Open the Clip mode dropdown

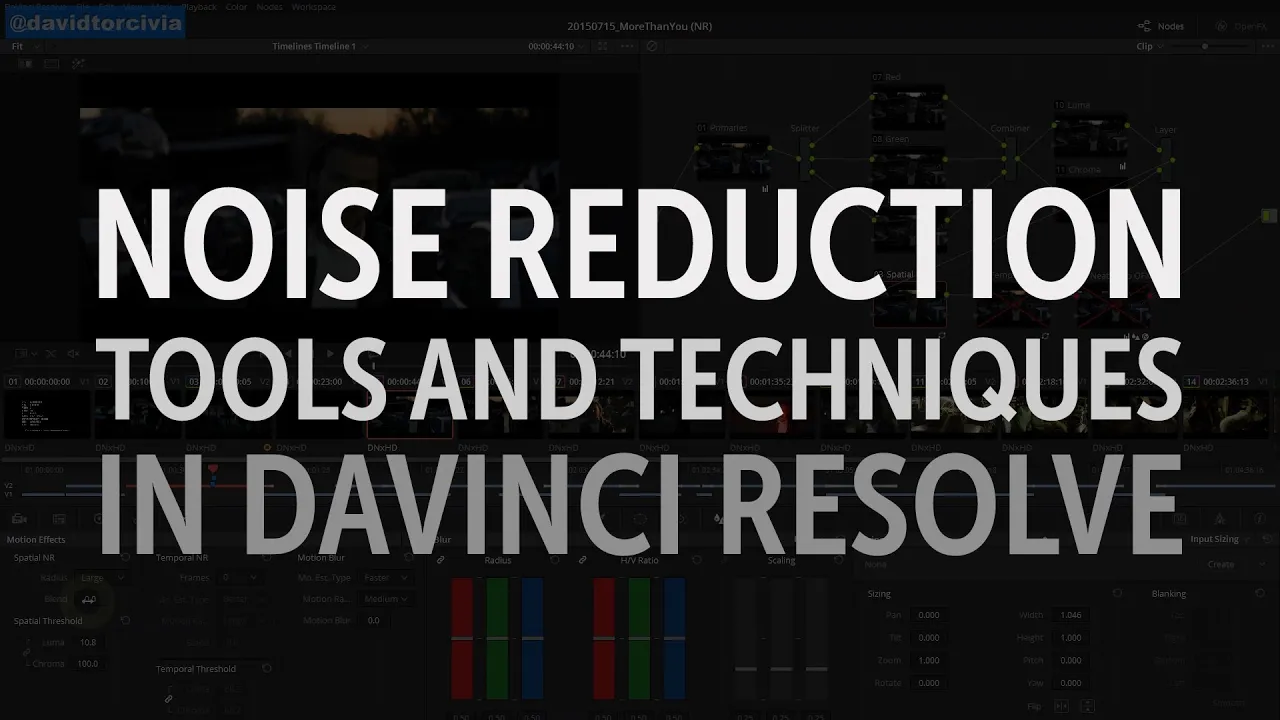1150,46
